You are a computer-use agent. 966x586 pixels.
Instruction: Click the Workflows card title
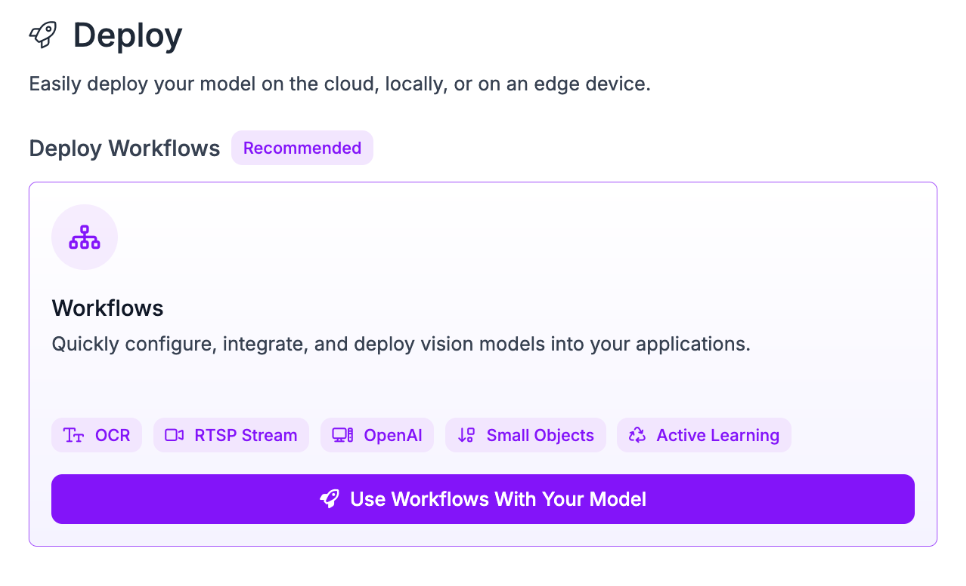(x=107, y=307)
